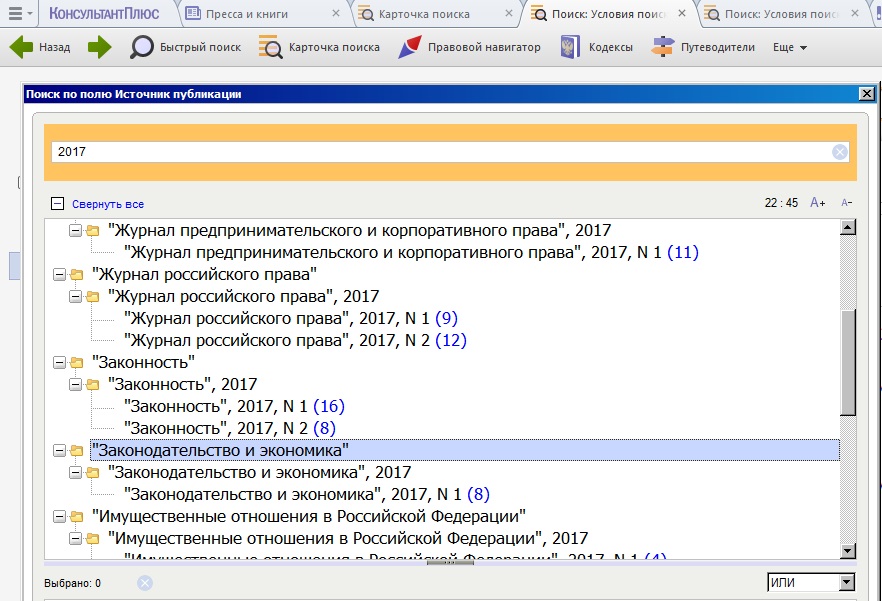Viewport: 882px width, 601px height.
Task: Click the green Back arrow icon
Action: (22, 47)
